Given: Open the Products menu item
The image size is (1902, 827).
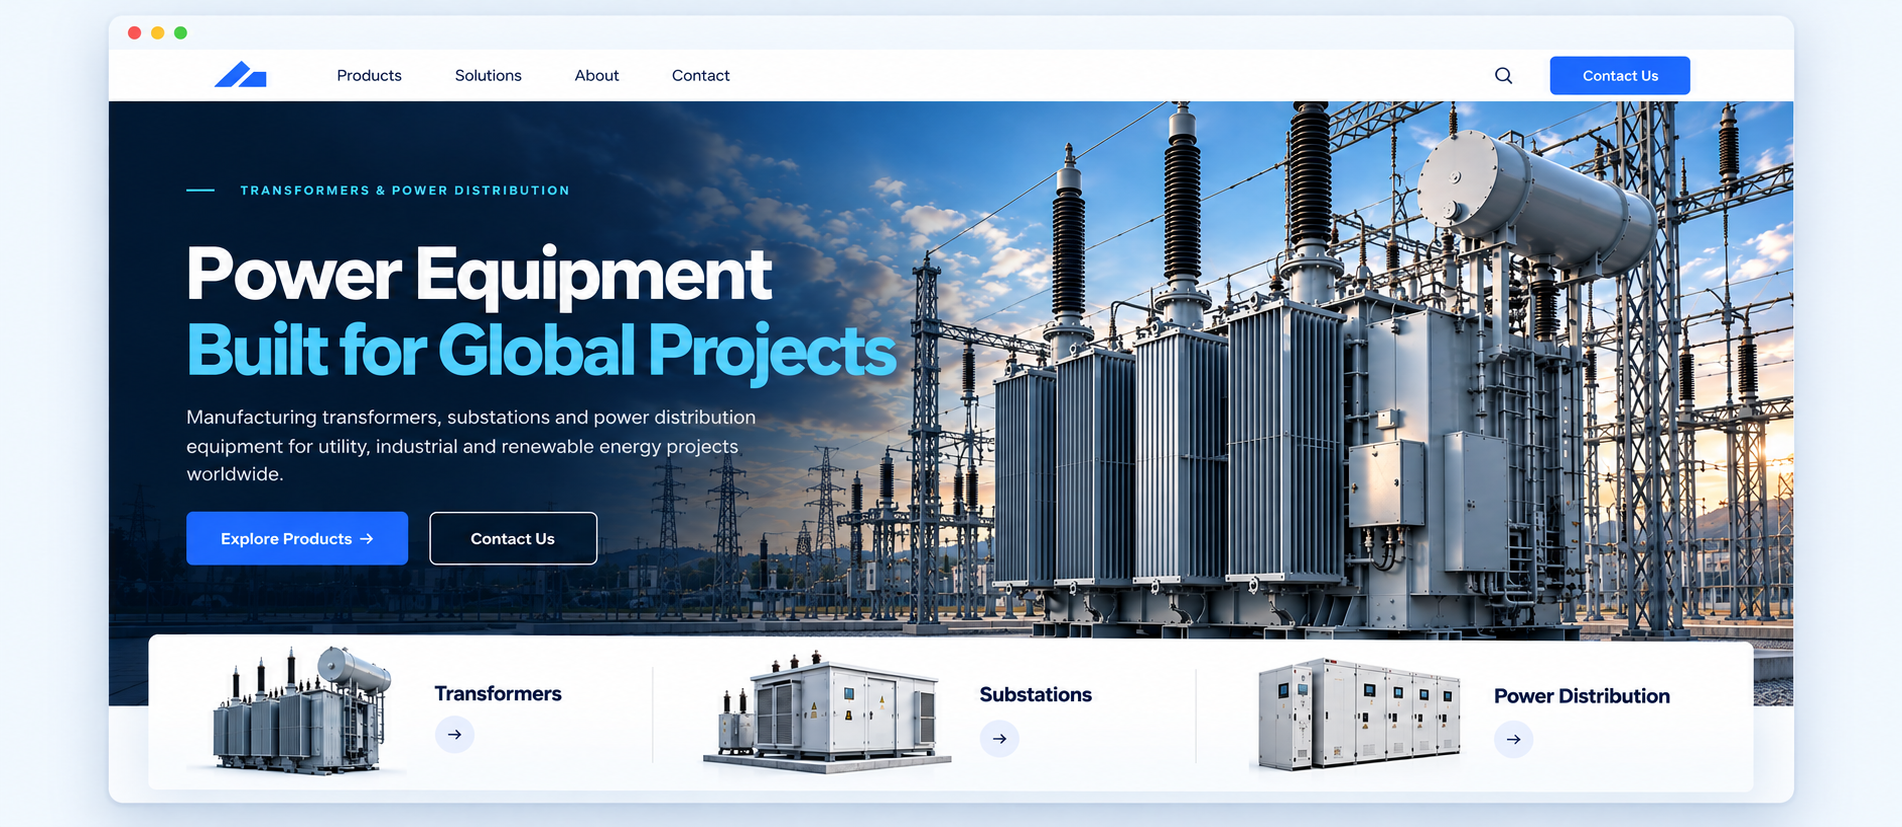Looking at the screenshot, I should pyautogui.click(x=369, y=76).
